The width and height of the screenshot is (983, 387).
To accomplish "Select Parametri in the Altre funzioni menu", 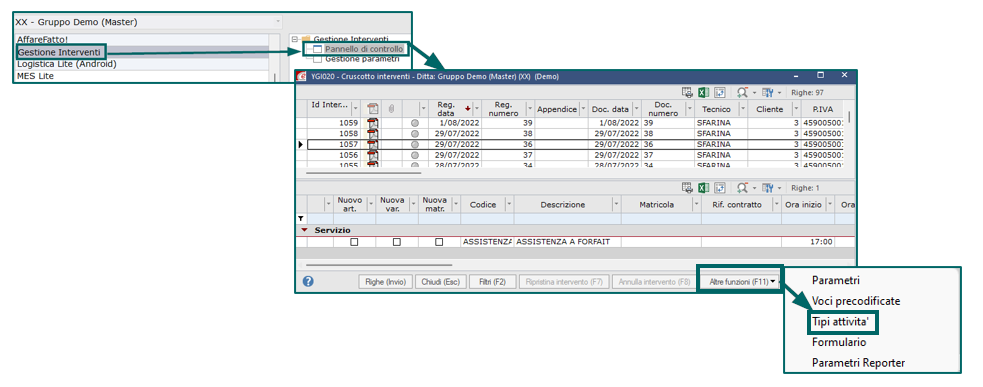I will pyautogui.click(x=835, y=280).
